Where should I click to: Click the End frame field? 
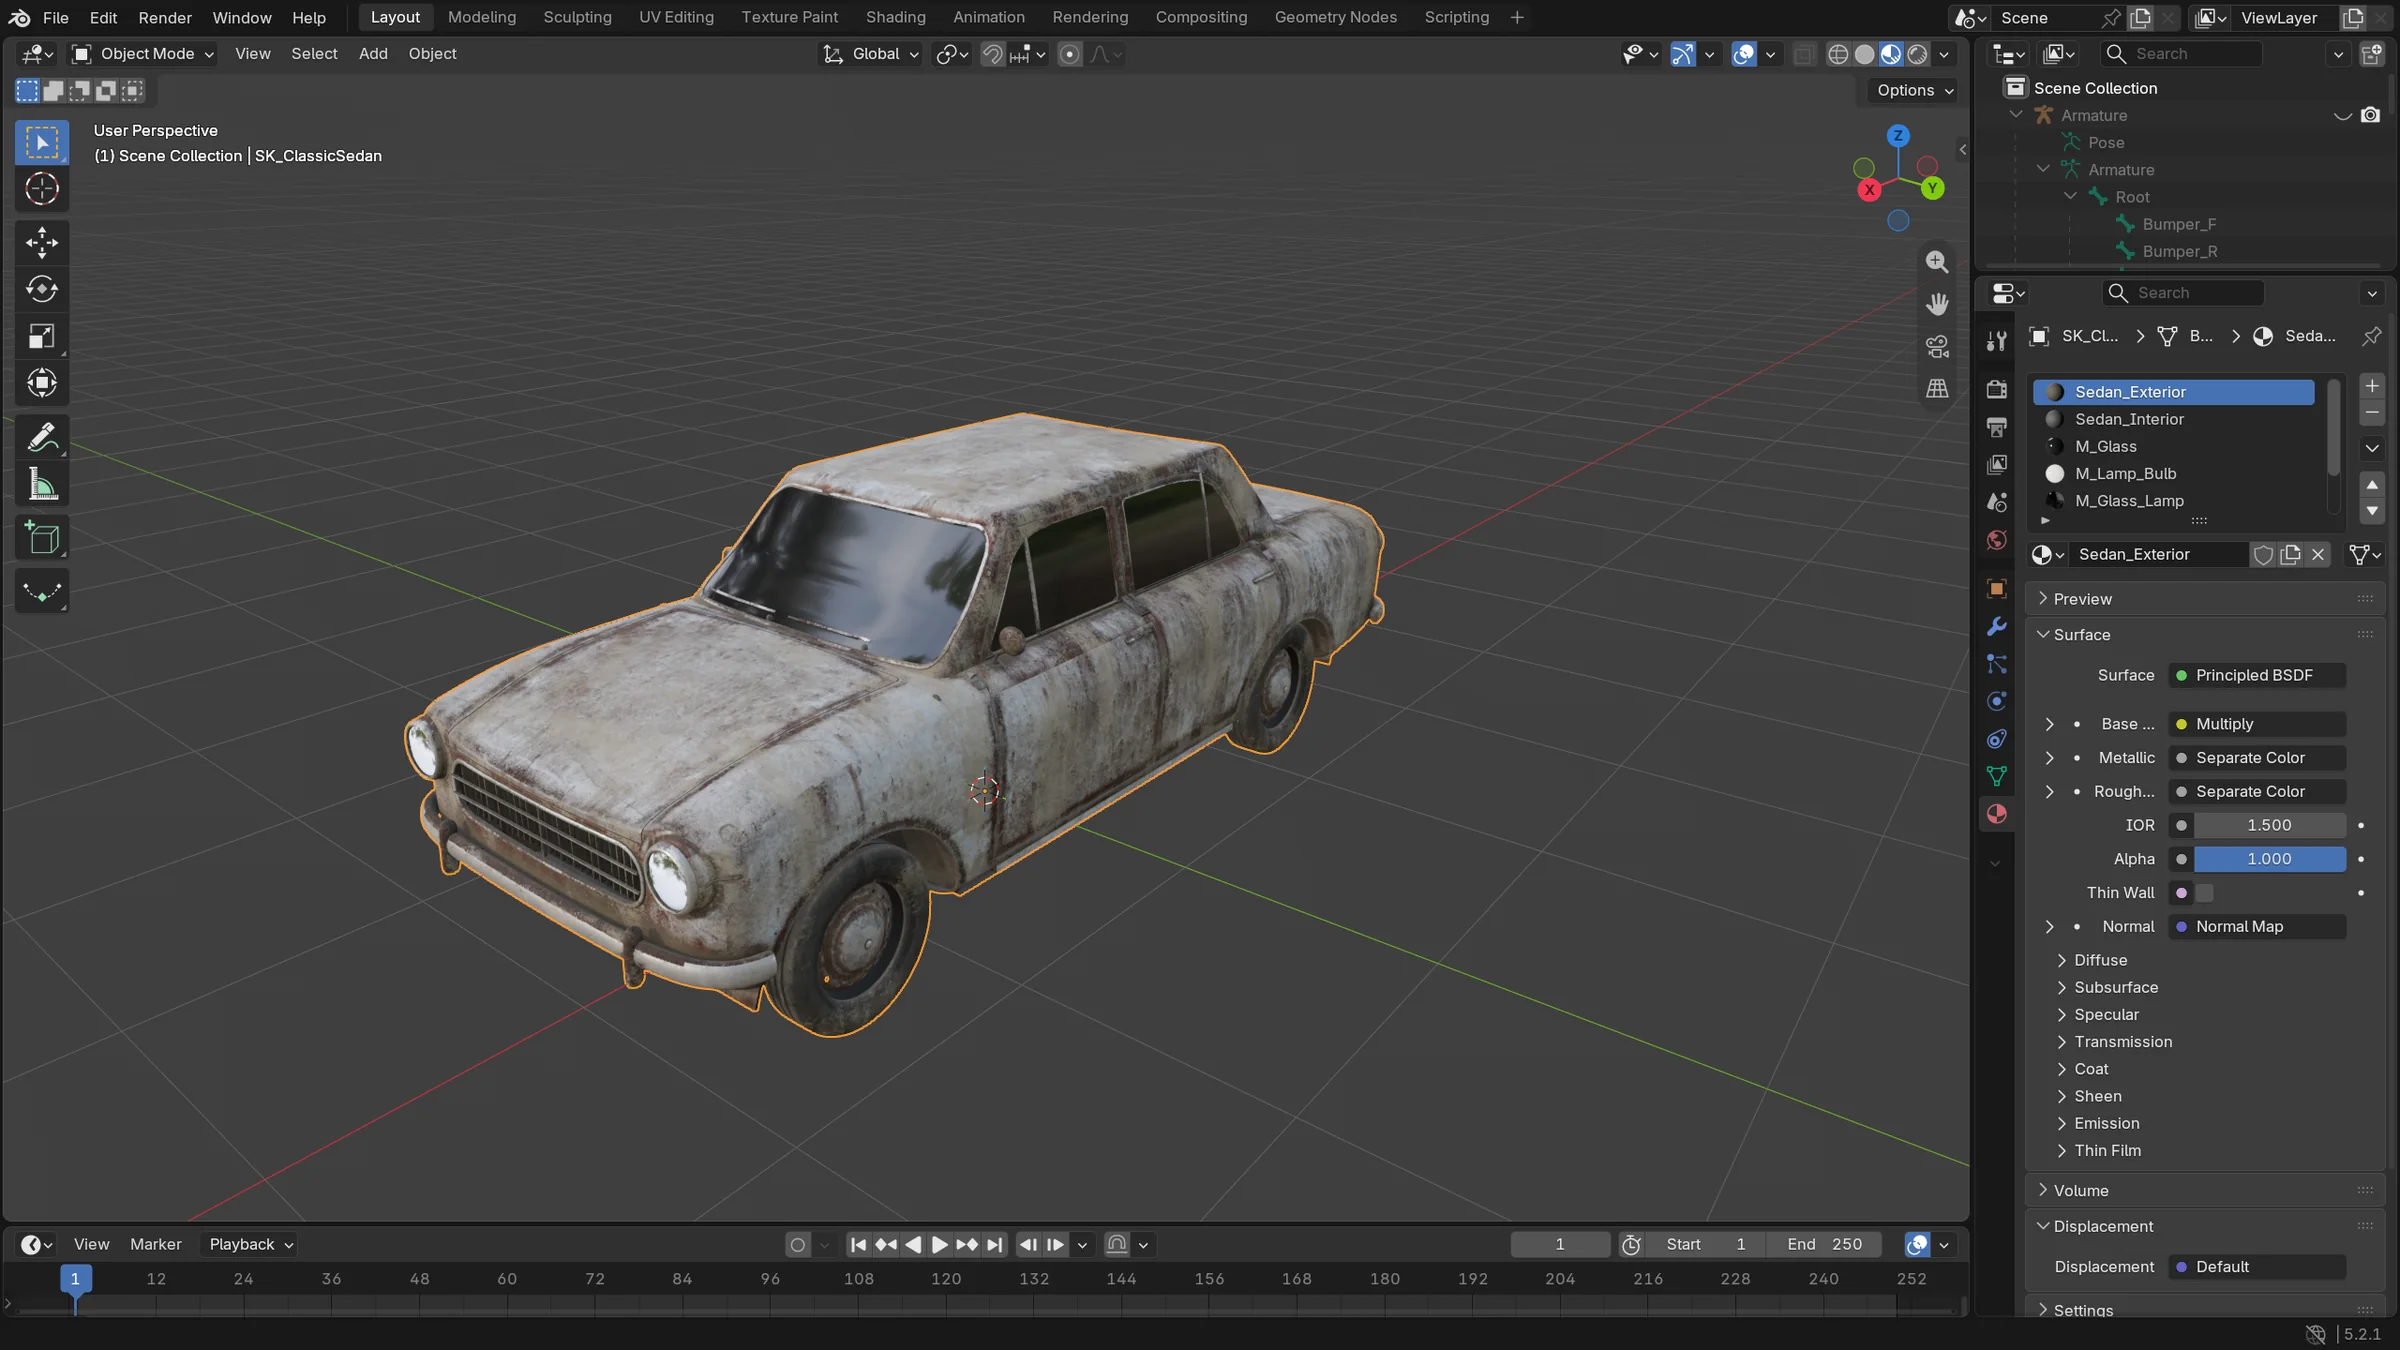(x=1824, y=1245)
